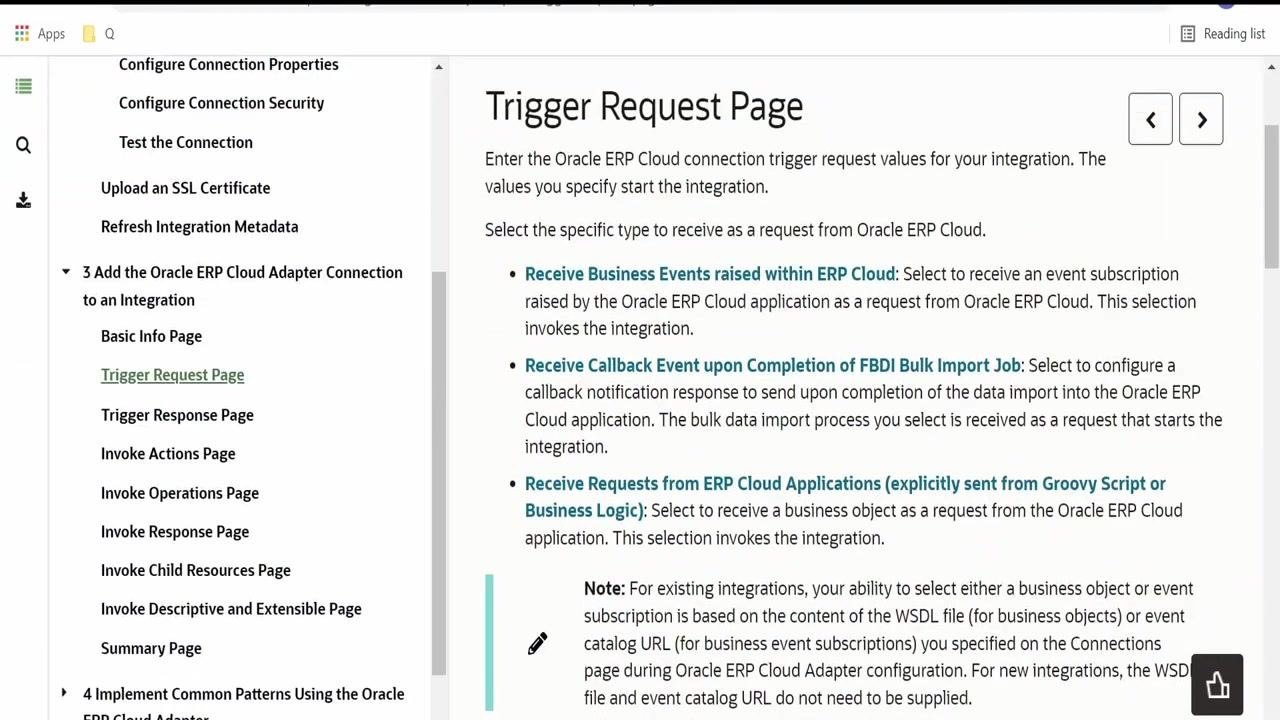This screenshot has height=720, width=1280.
Task: Open the Reading list
Action: tap(1222, 34)
